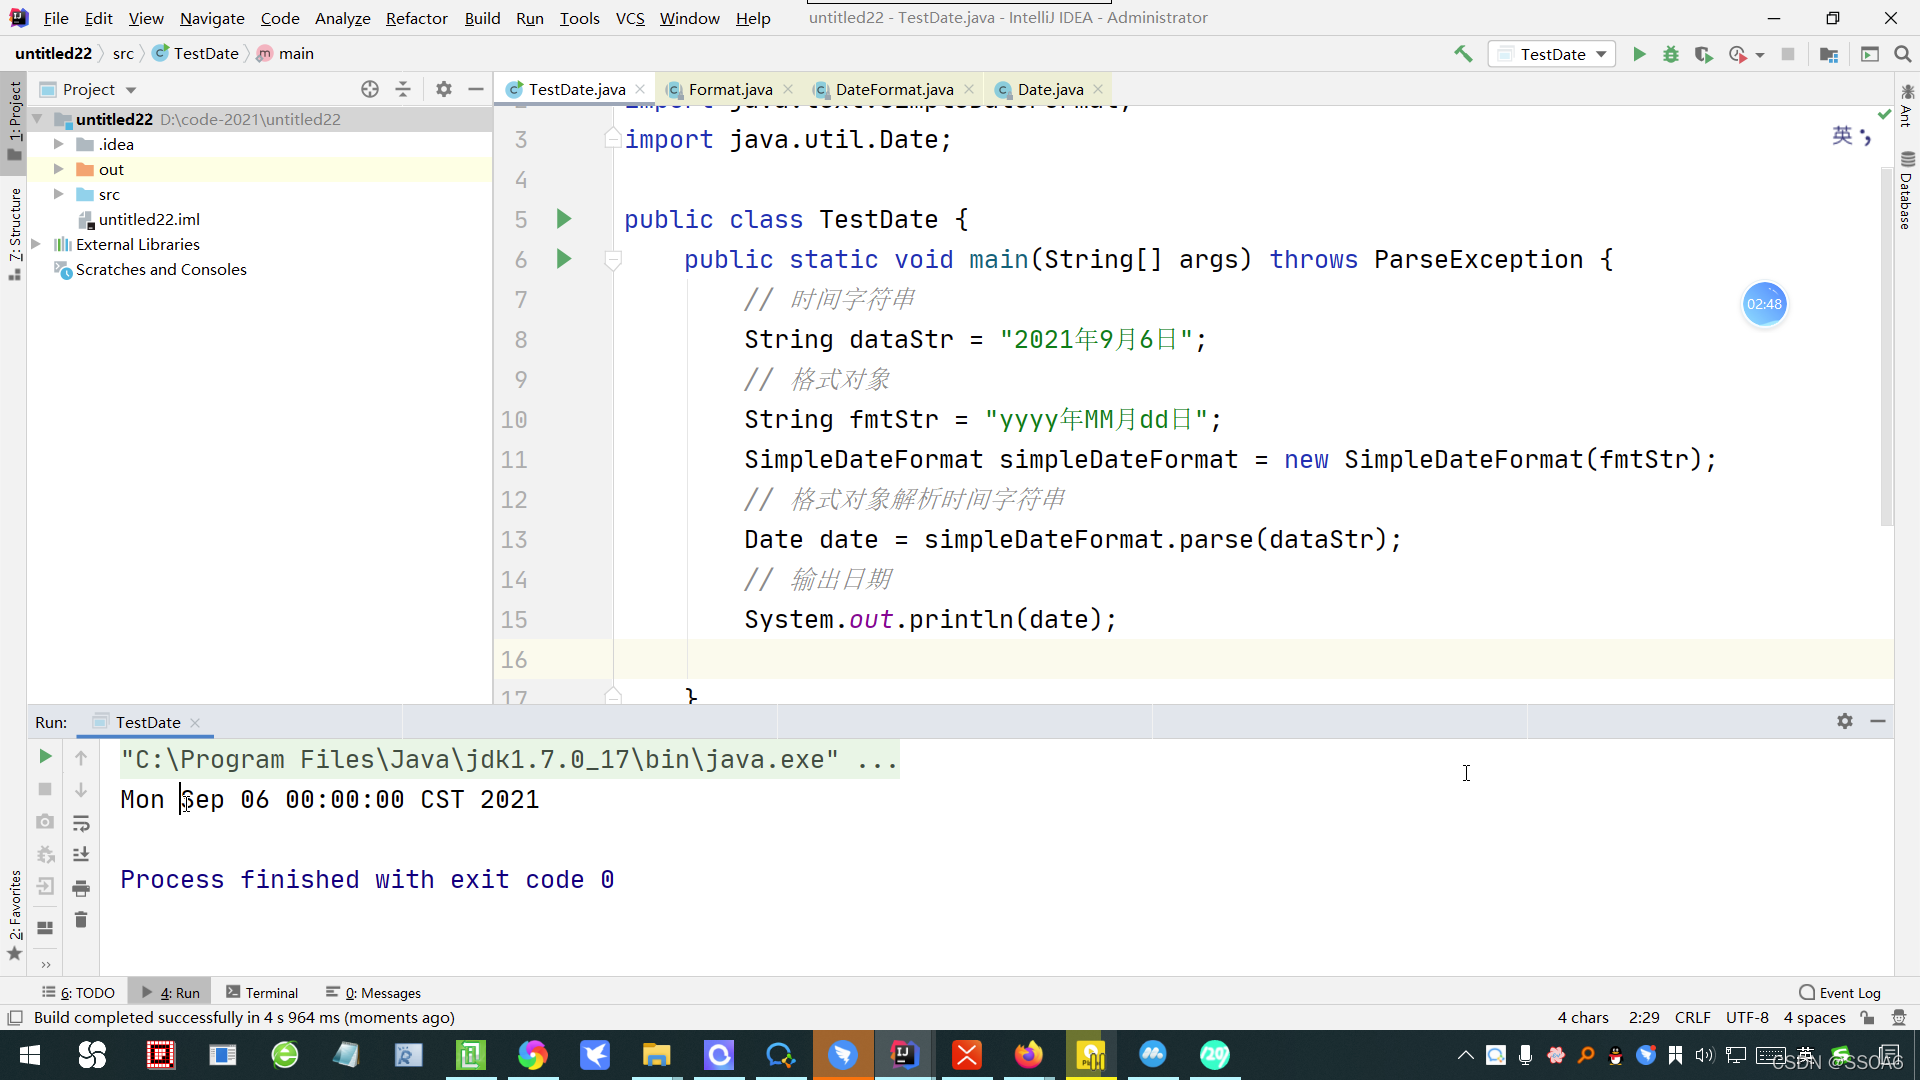Click locate file target icon in Project panel
This screenshot has width=1920, height=1080.
370,89
